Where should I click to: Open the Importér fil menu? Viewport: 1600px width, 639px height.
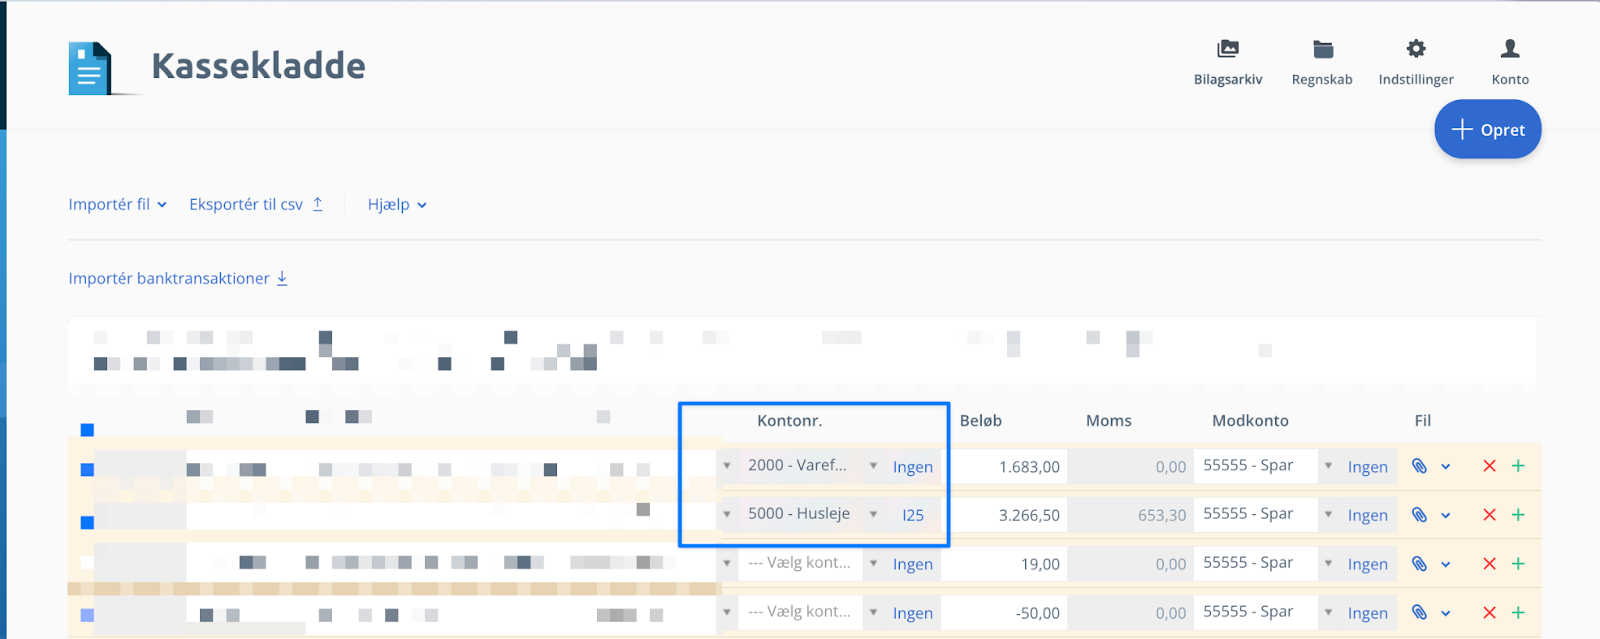117,204
